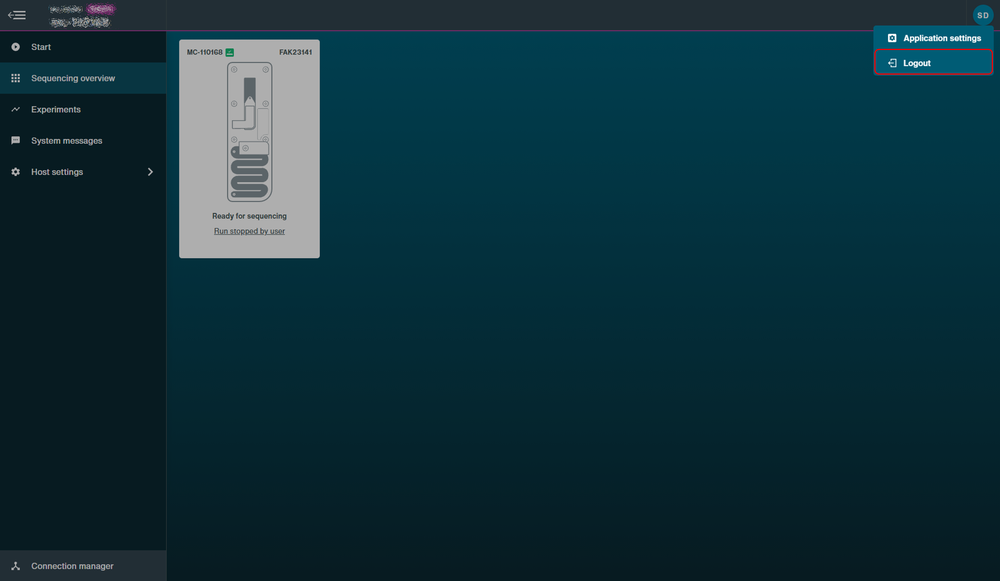Click the green status icon beside MC-110168

230,52
